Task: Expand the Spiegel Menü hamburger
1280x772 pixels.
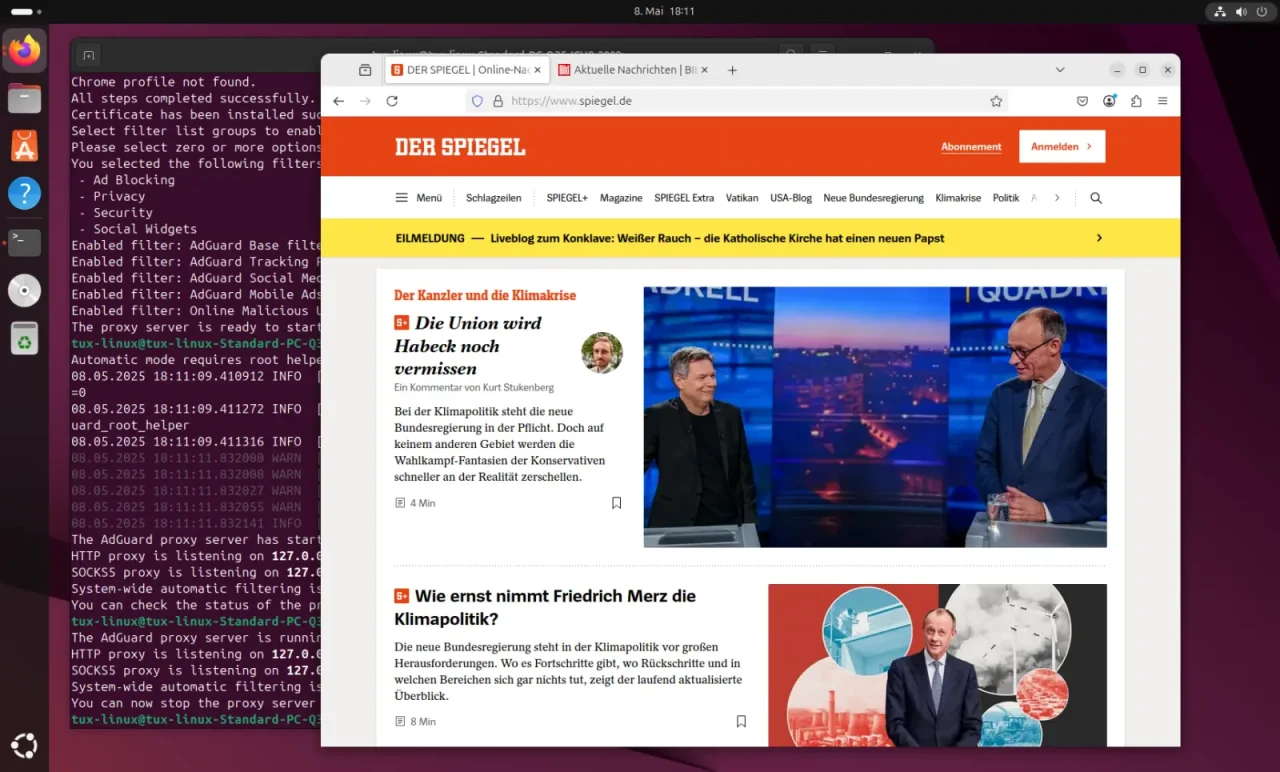Action: tap(418, 198)
